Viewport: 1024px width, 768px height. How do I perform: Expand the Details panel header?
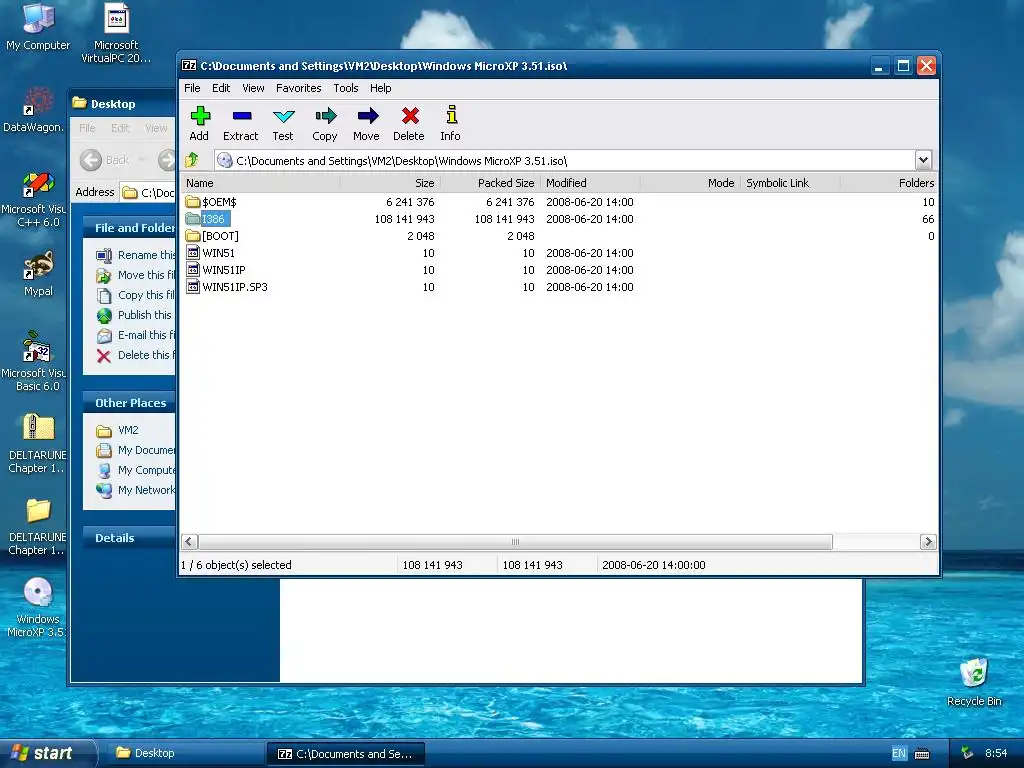(x=129, y=538)
